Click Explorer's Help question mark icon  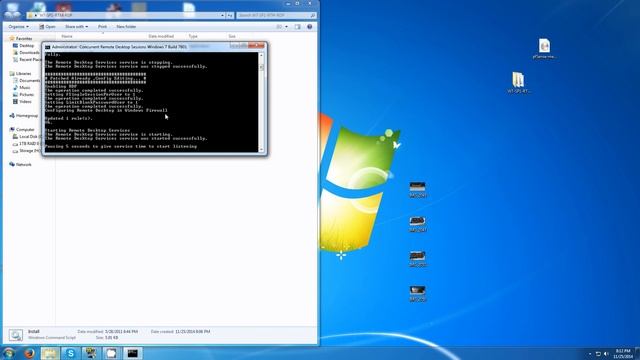tap(309, 27)
